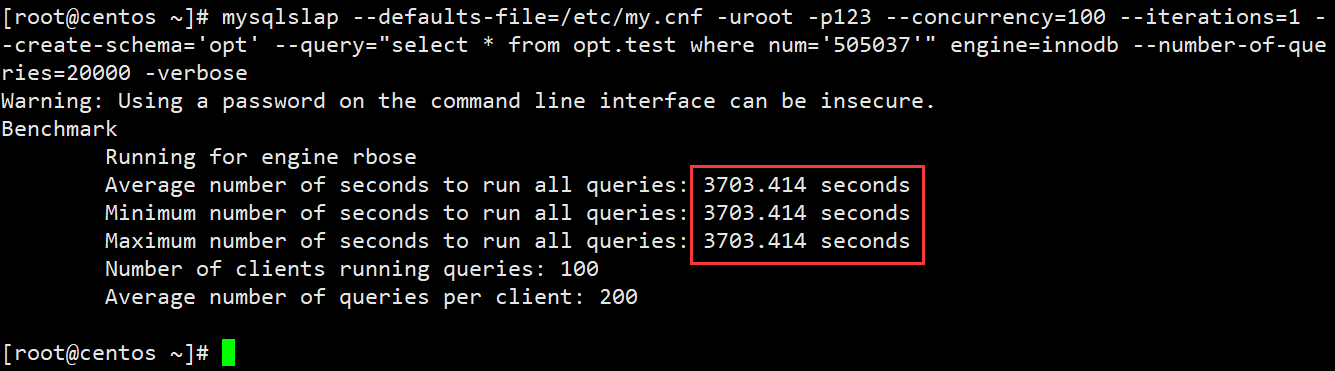Click the 'Running for engine rbose' line

point(261,157)
